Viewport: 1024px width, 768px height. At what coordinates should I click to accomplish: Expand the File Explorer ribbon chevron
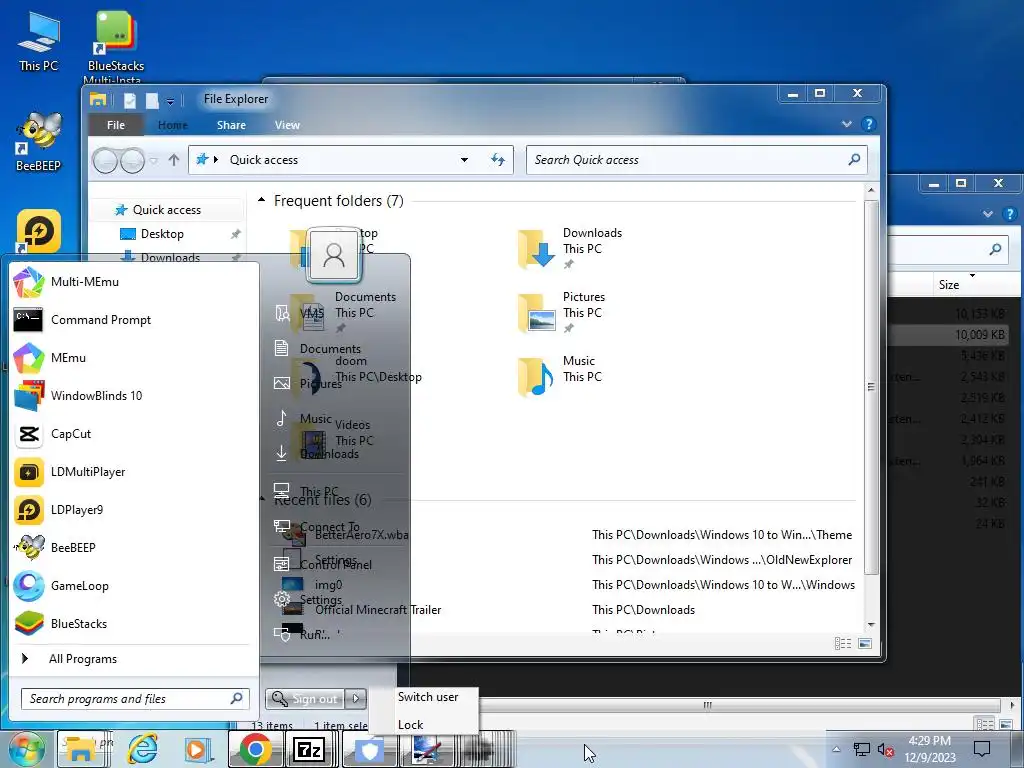(847, 124)
